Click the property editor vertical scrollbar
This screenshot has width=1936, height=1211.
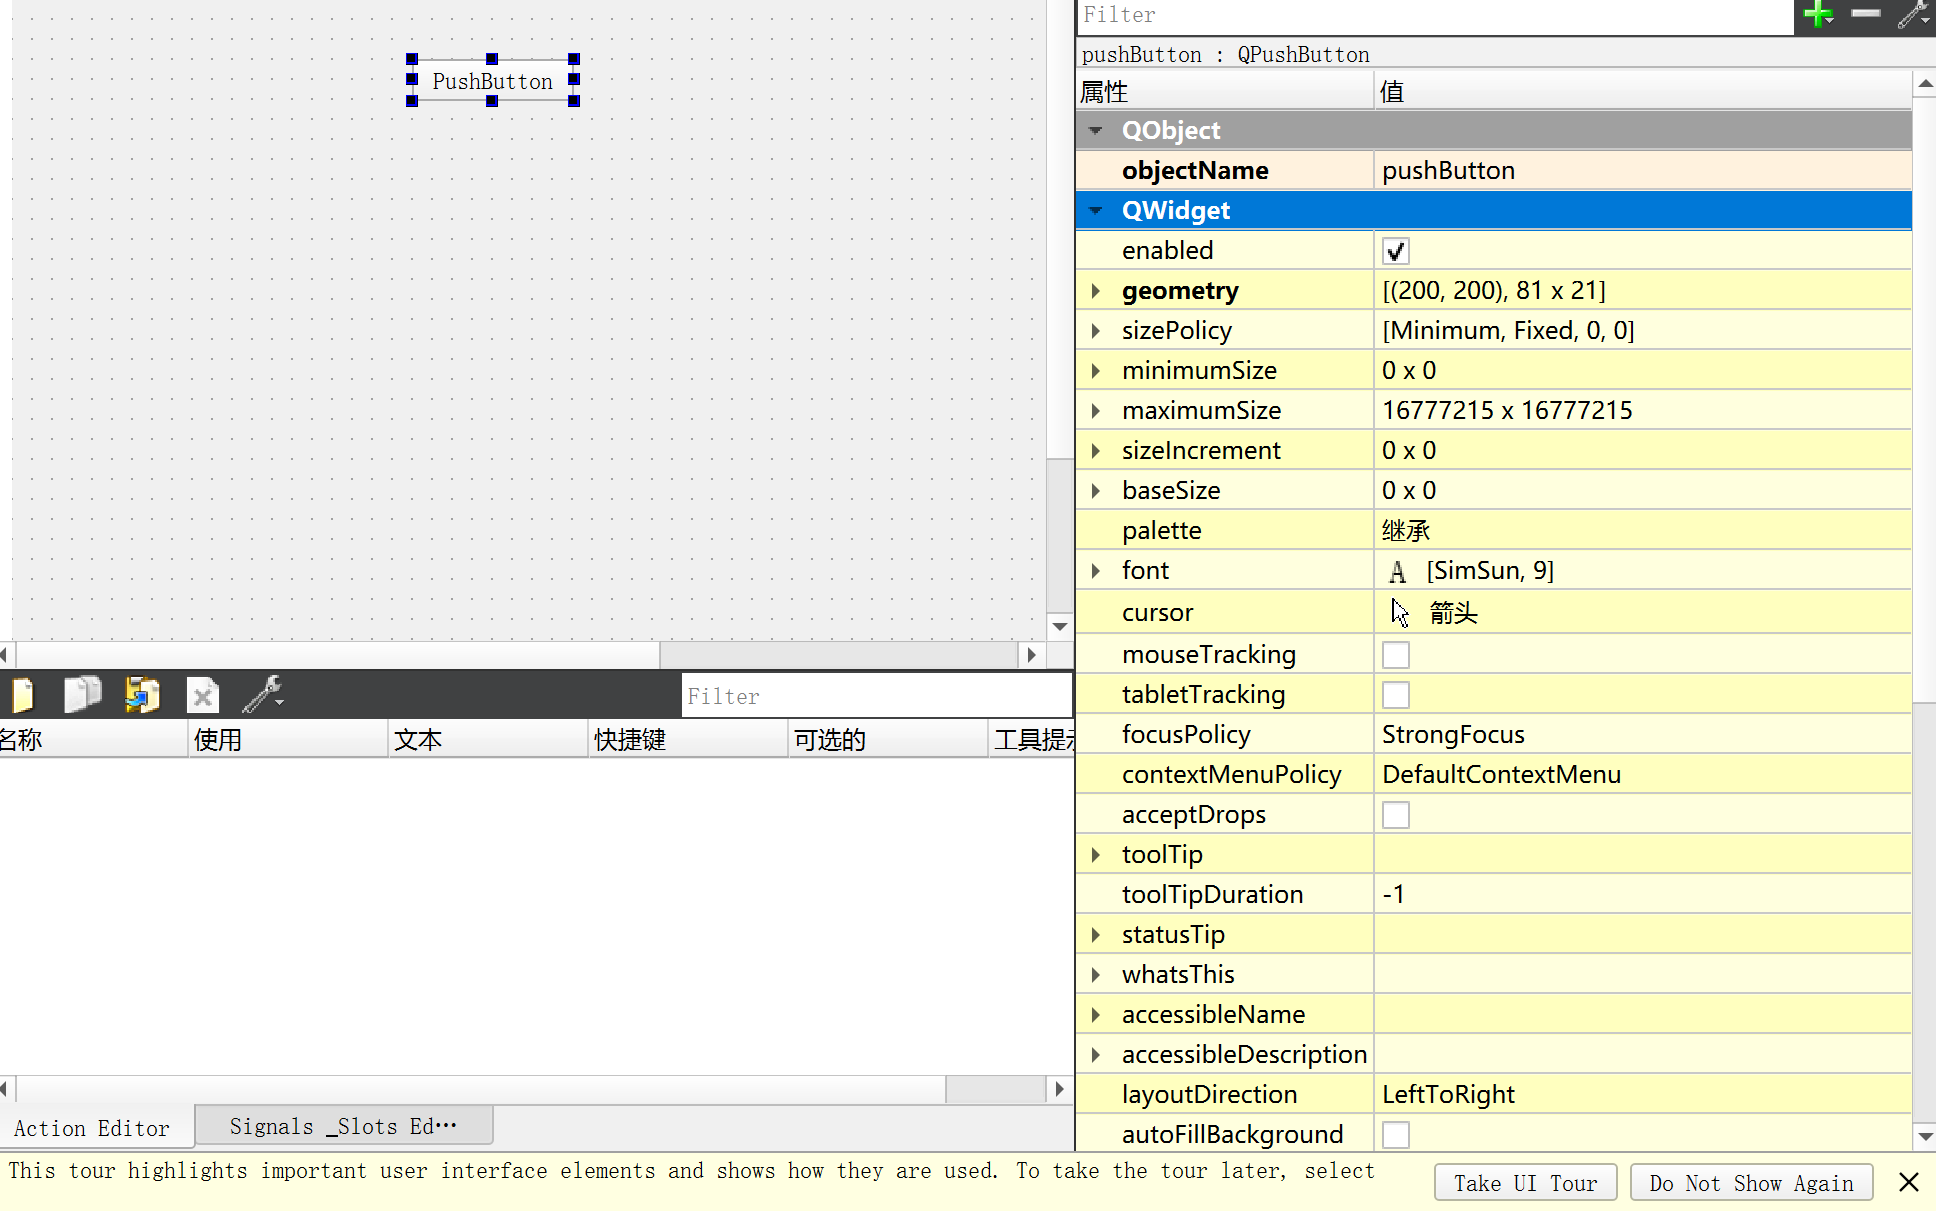click(1924, 400)
